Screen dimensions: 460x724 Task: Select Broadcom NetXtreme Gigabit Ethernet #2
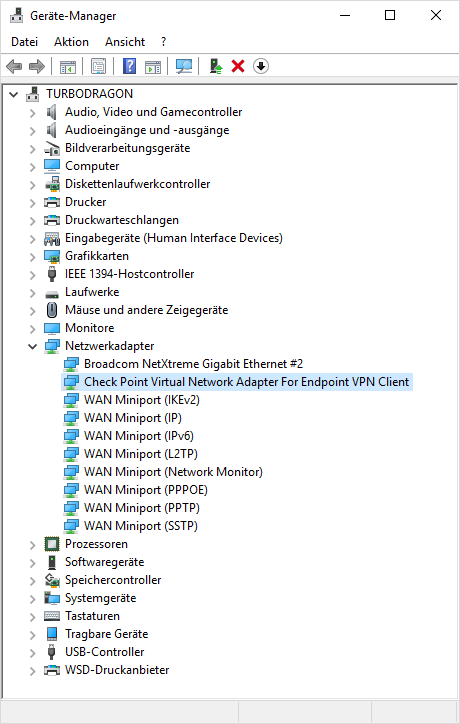(193, 364)
